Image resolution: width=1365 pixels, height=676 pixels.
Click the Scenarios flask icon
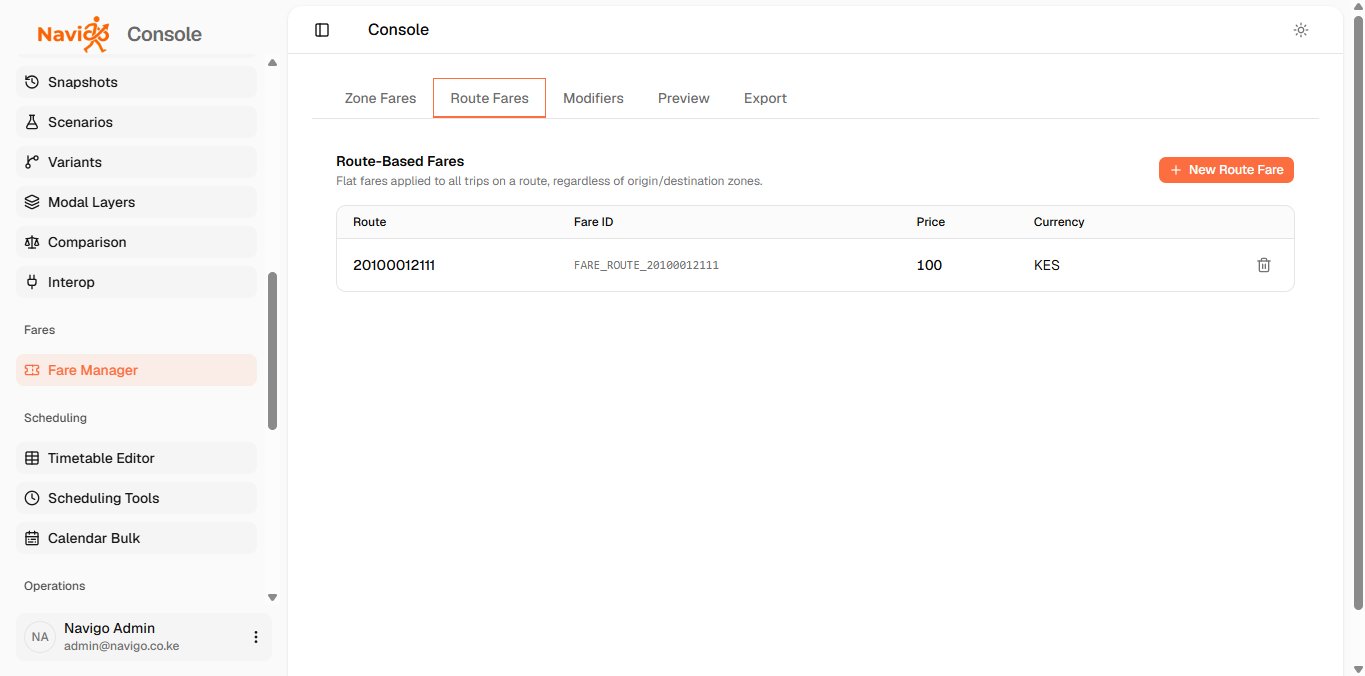pos(32,122)
